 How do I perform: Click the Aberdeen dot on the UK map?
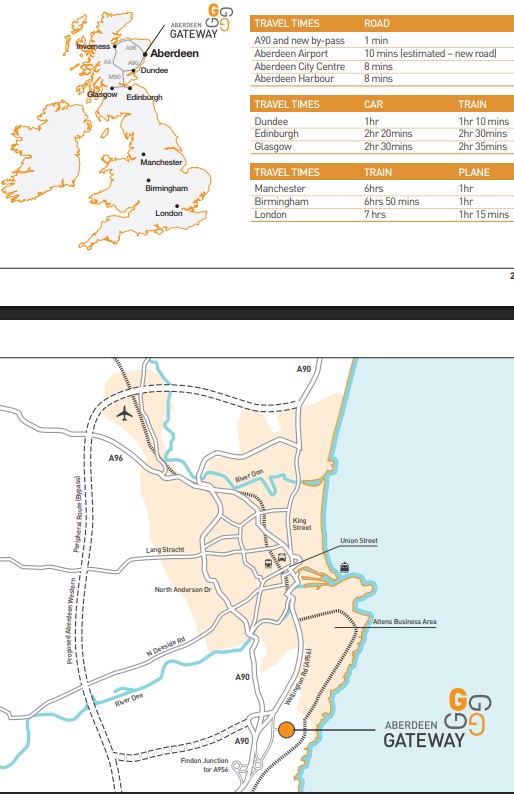(x=145, y=54)
